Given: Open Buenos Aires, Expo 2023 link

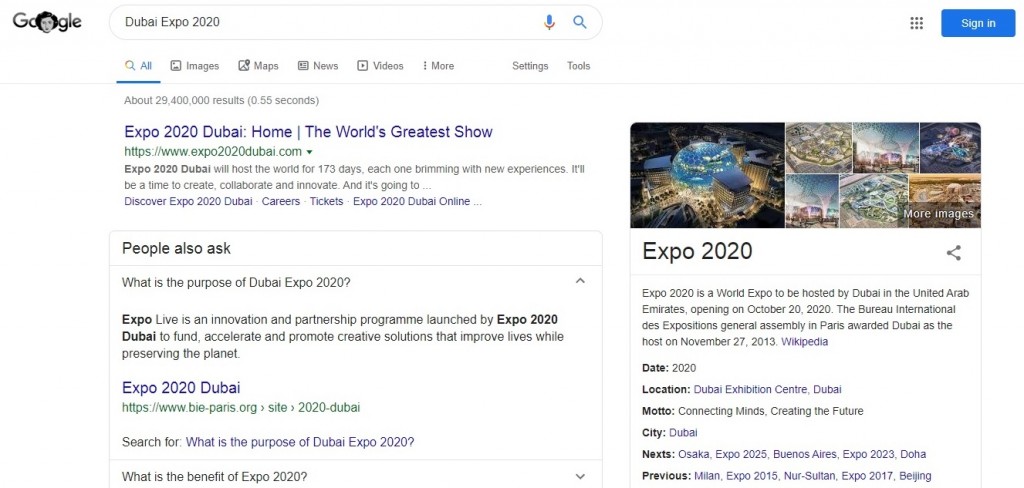Looking at the screenshot, I should click(837, 454).
